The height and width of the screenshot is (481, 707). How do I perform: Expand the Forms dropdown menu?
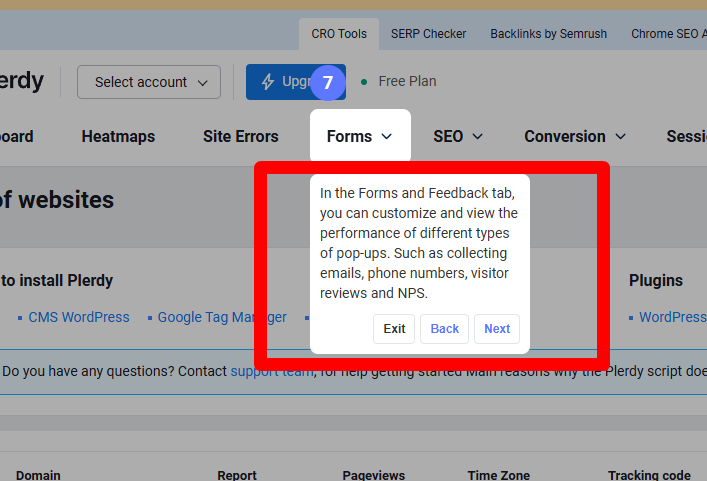pyautogui.click(x=360, y=136)
